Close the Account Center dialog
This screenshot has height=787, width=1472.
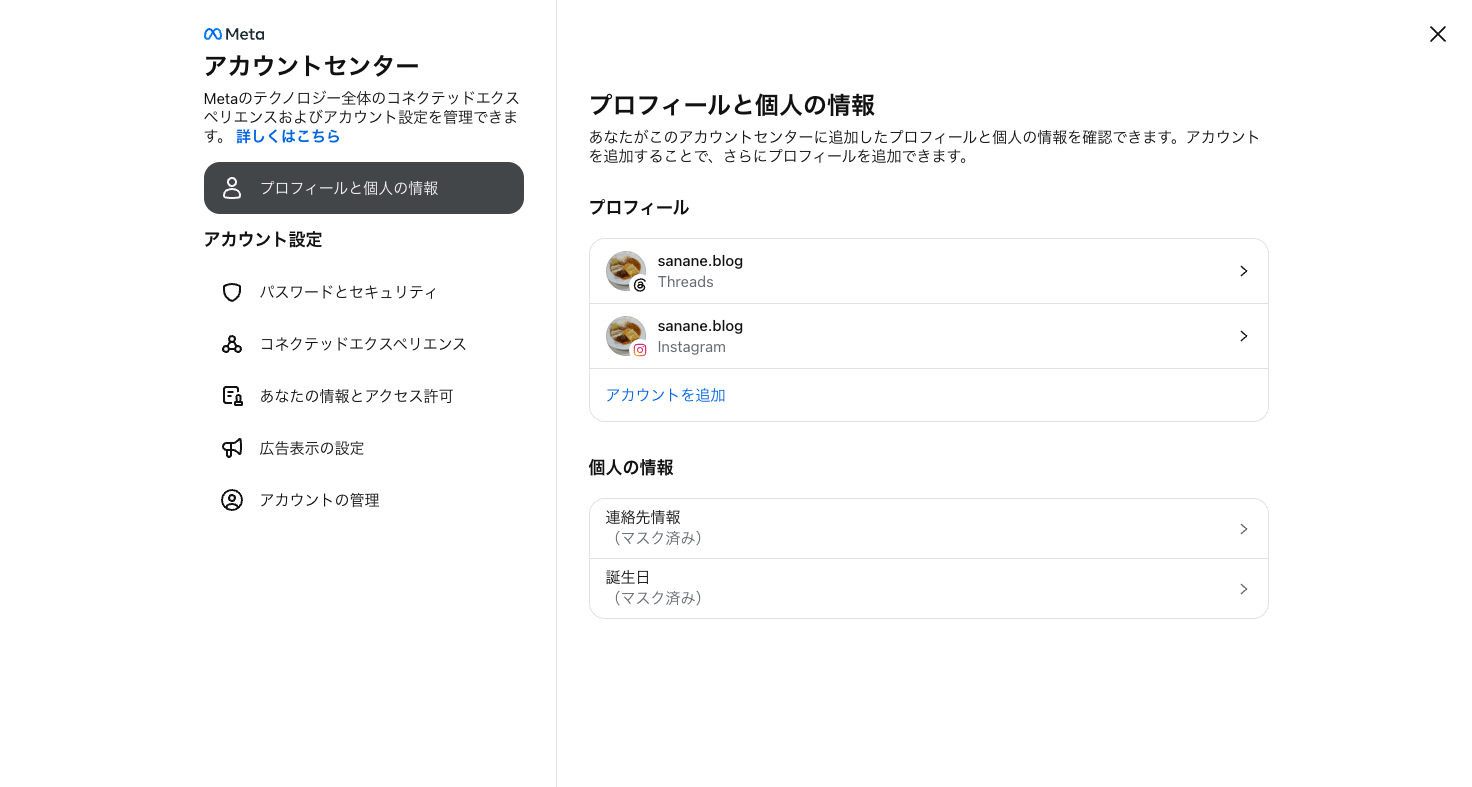point(1438,34)
